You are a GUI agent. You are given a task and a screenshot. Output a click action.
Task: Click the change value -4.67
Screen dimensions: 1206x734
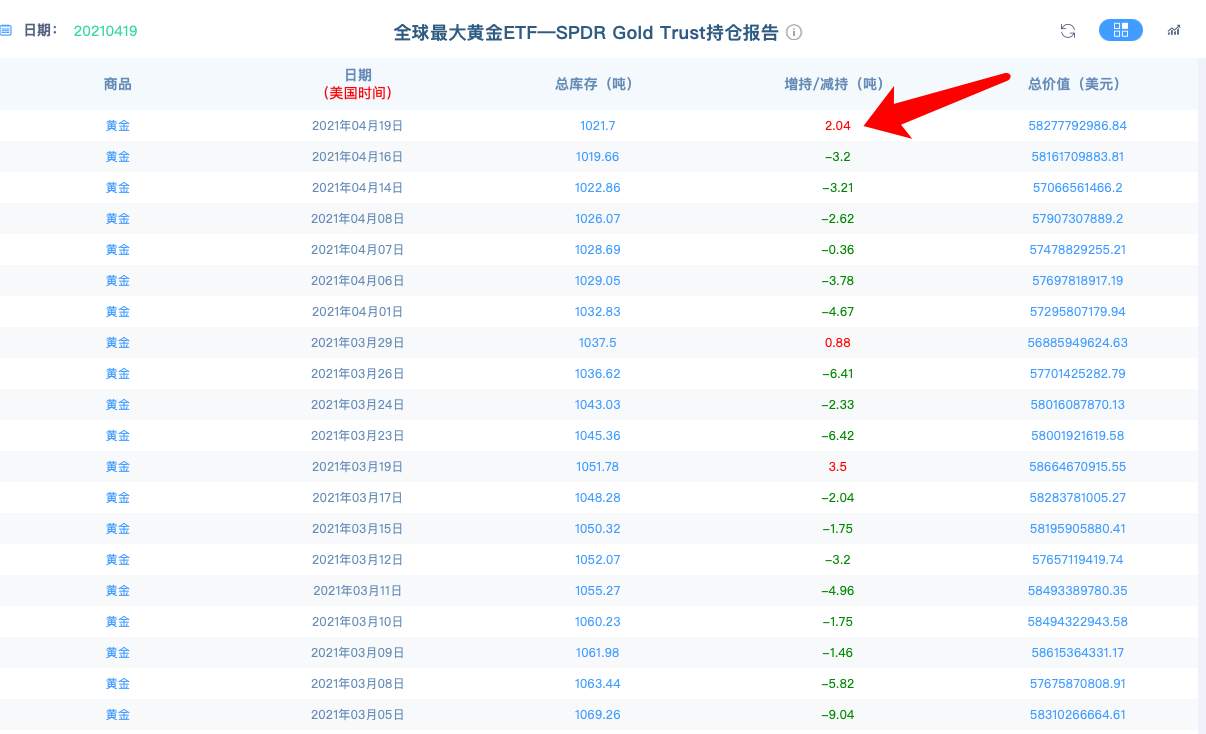(x=838, y=312)
